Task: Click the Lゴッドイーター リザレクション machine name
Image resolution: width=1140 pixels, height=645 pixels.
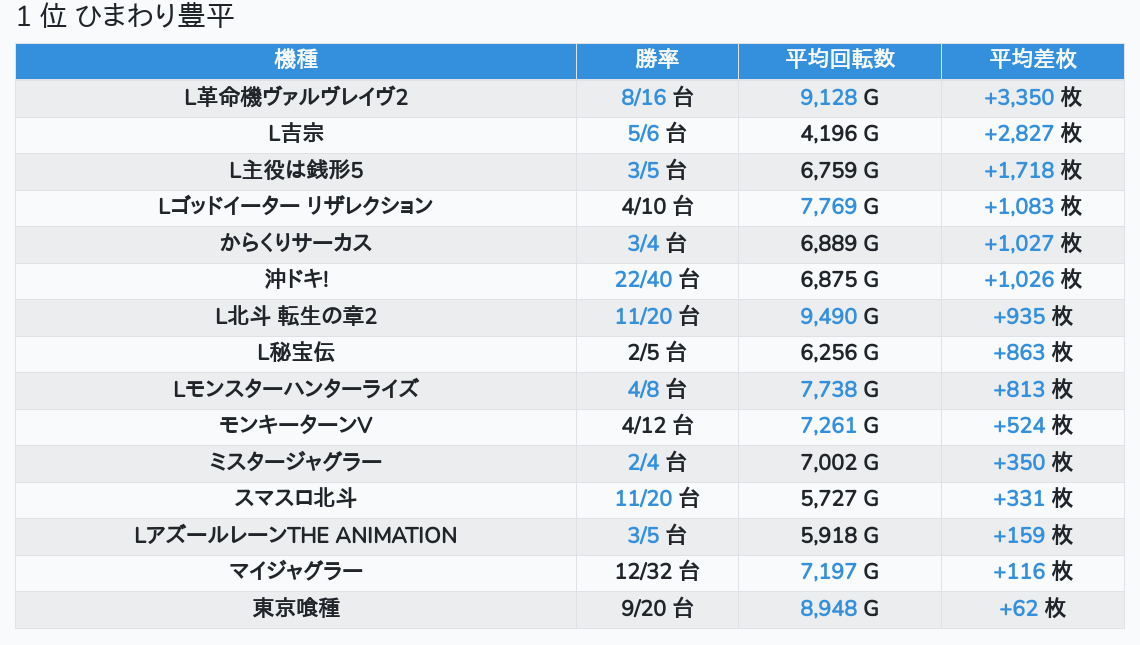Action: tap(296, 206)
